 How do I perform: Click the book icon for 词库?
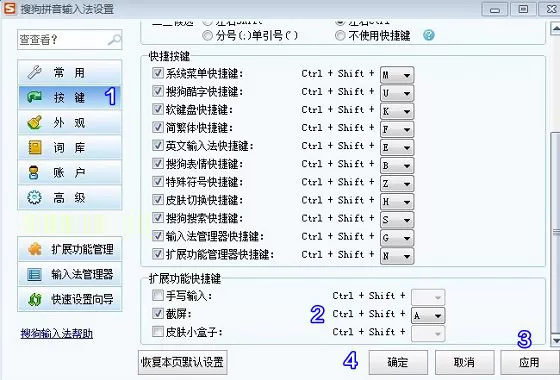[35, 148]
